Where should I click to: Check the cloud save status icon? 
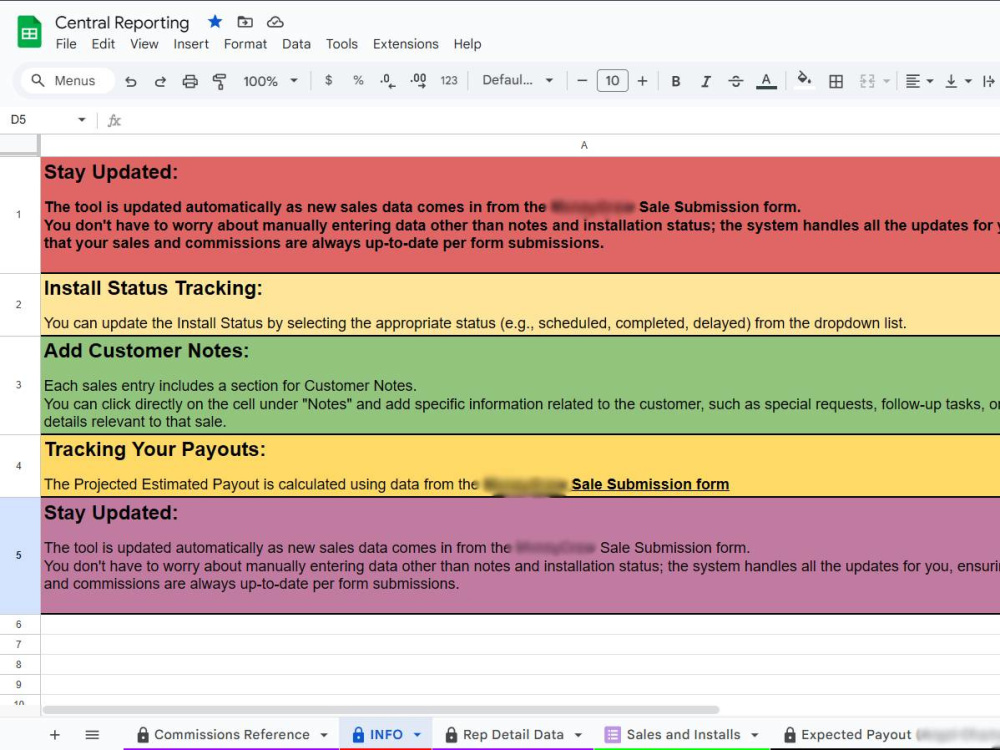pos(275,22)
